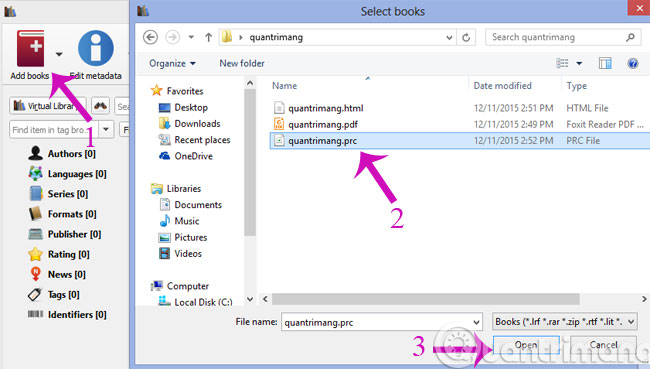Open Music library
The image size is (650, 369).
pos(179,221)
